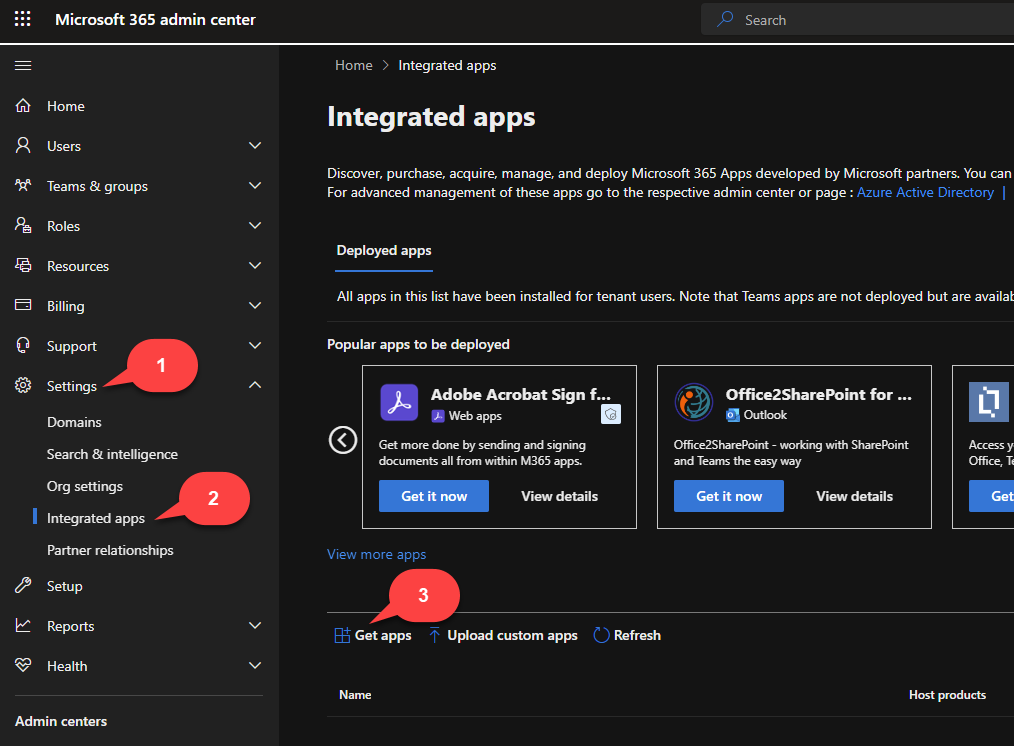Open Org settings in the sidebar

(85, 486)
